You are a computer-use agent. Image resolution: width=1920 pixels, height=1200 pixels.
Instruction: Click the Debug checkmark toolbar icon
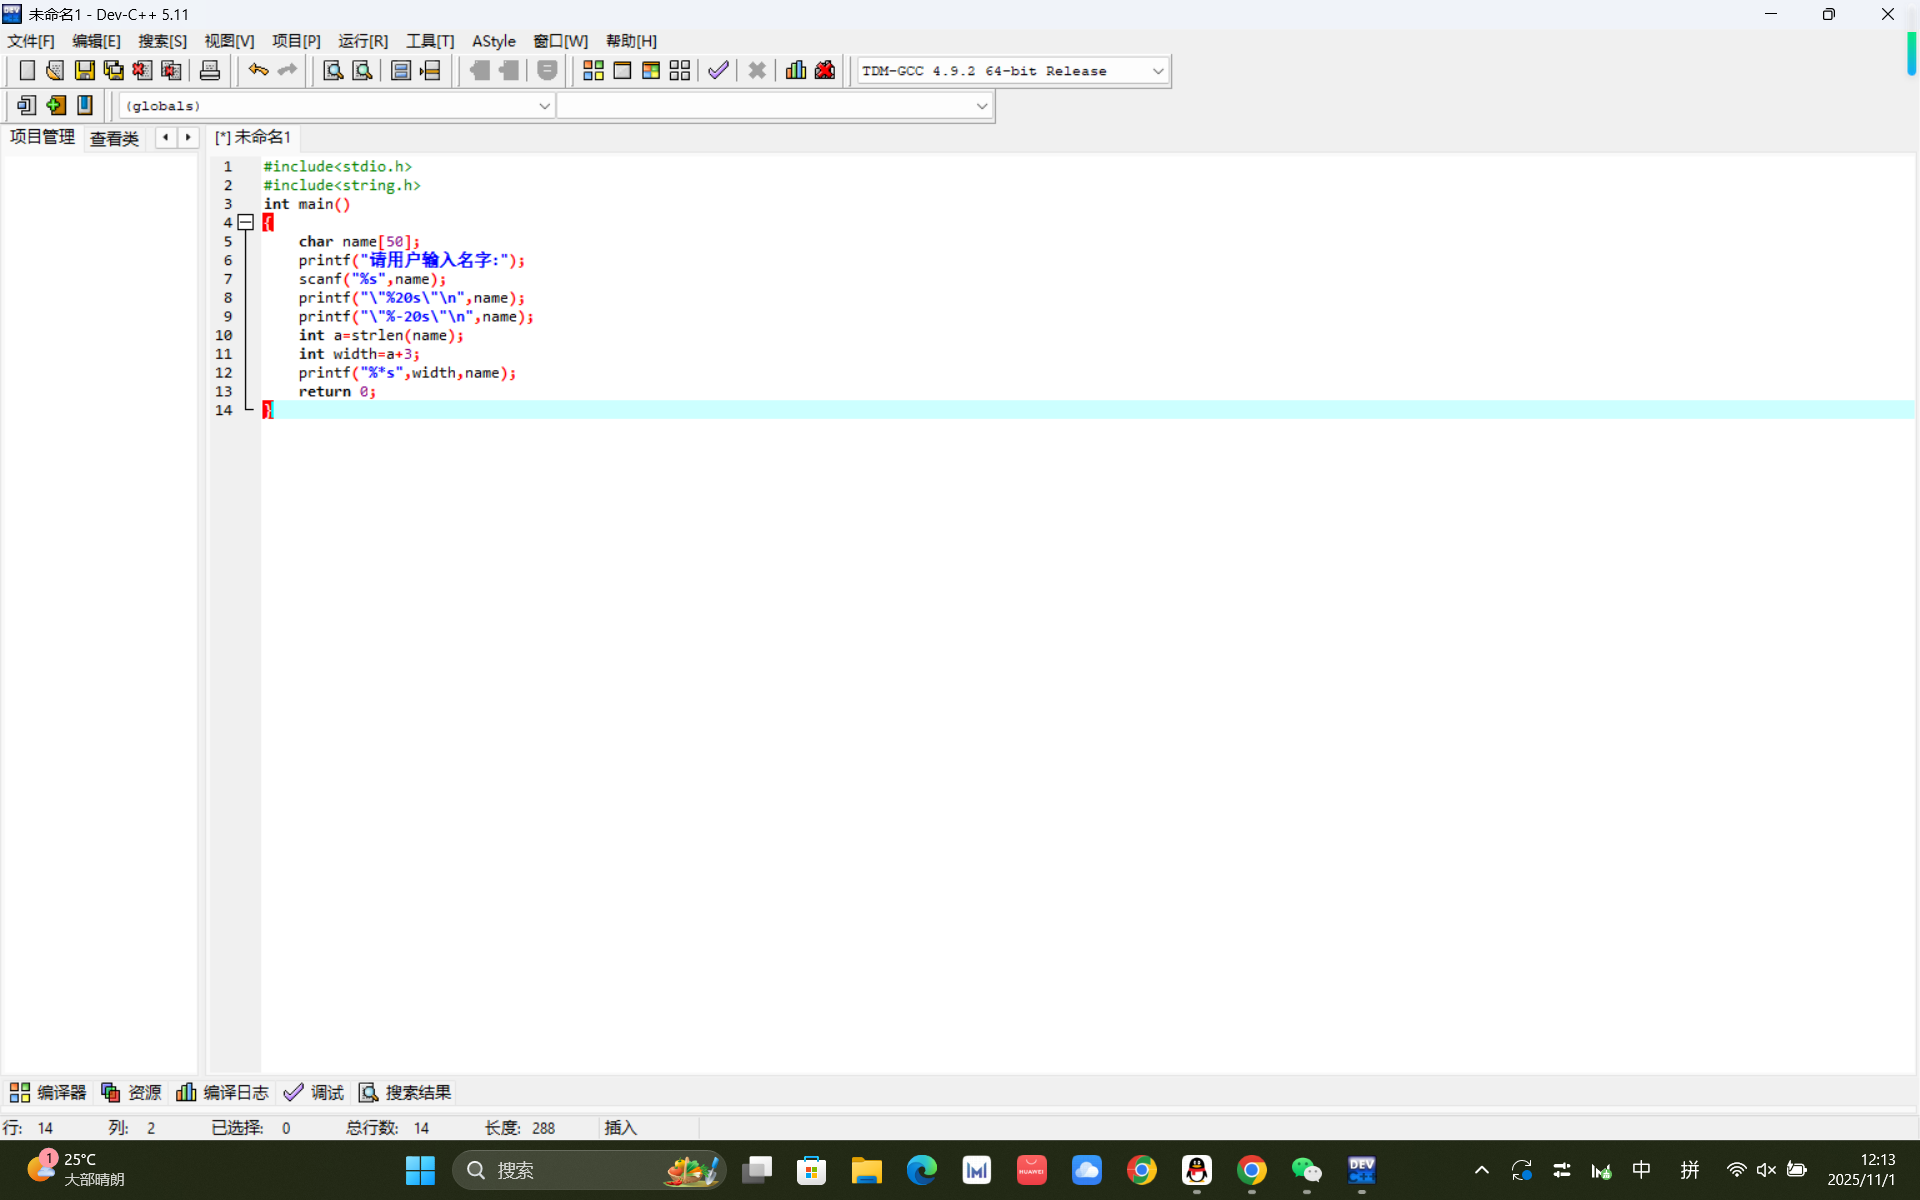click(718, 70)
